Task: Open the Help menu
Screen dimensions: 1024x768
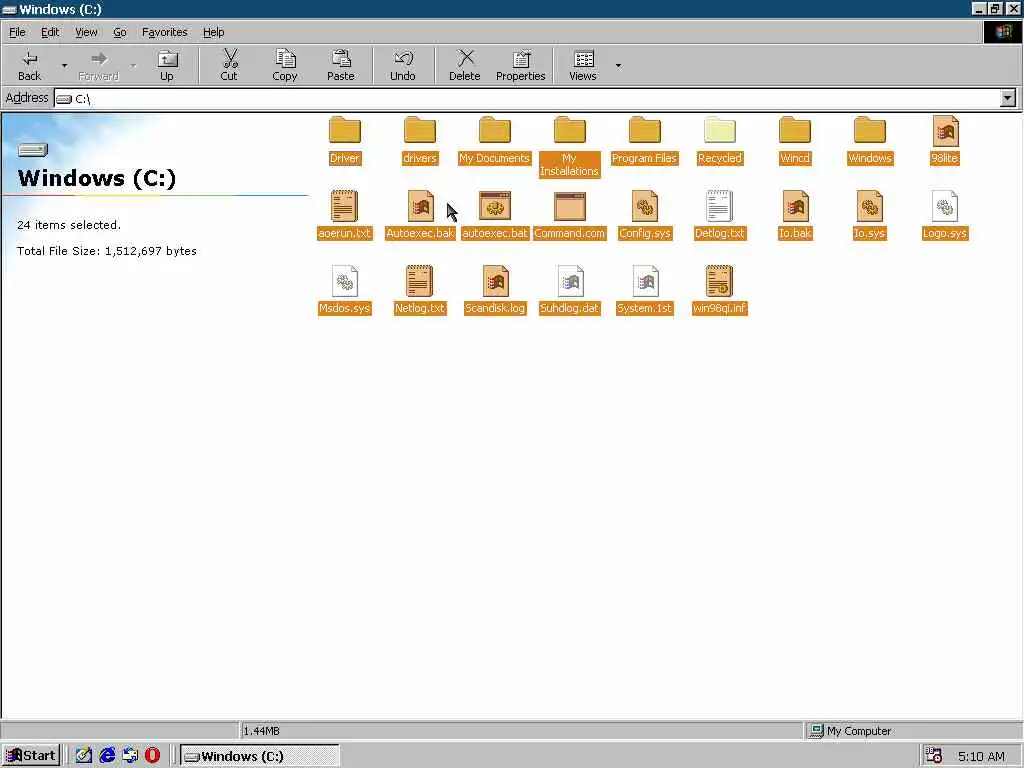Action: 213,32
